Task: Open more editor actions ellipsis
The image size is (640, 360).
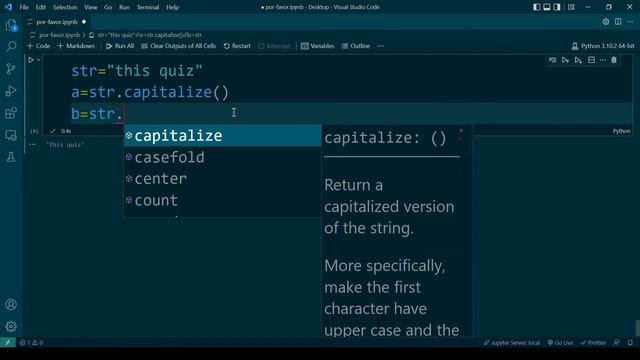Action: point(630,22)
